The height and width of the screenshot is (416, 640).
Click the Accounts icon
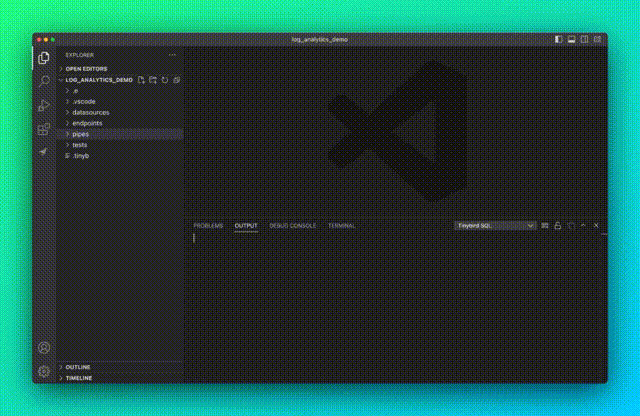pyautogui.click(x=44, y=348)
